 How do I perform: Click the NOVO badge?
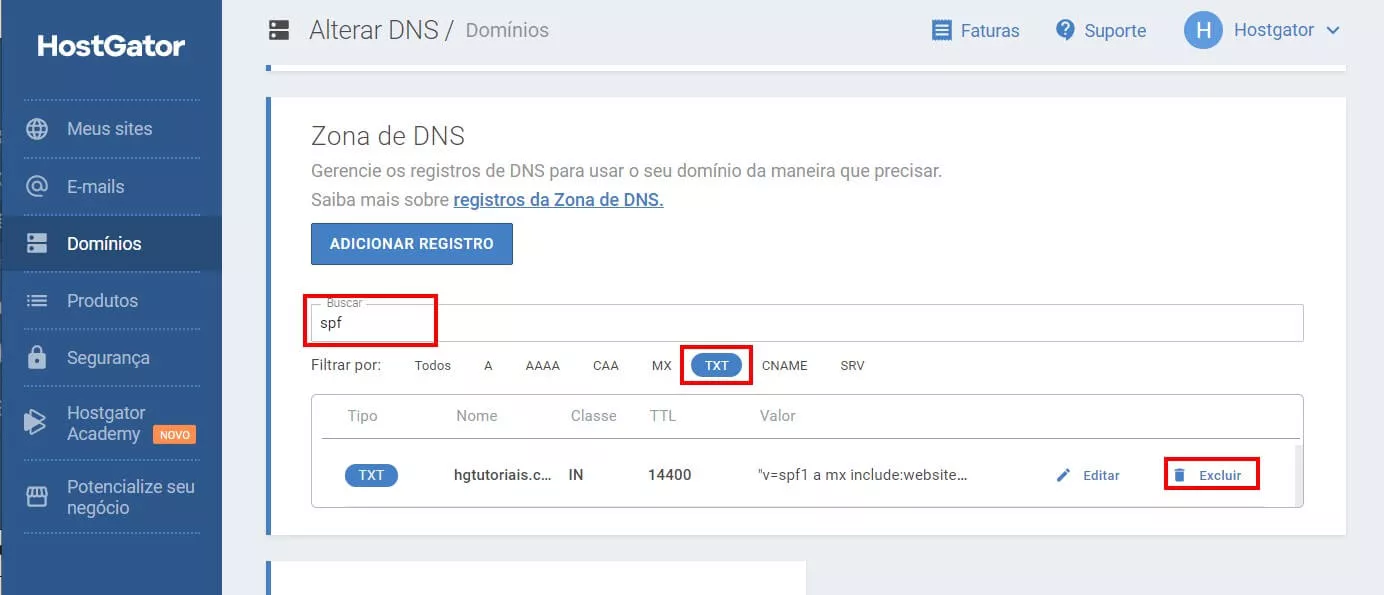[174, 435]
